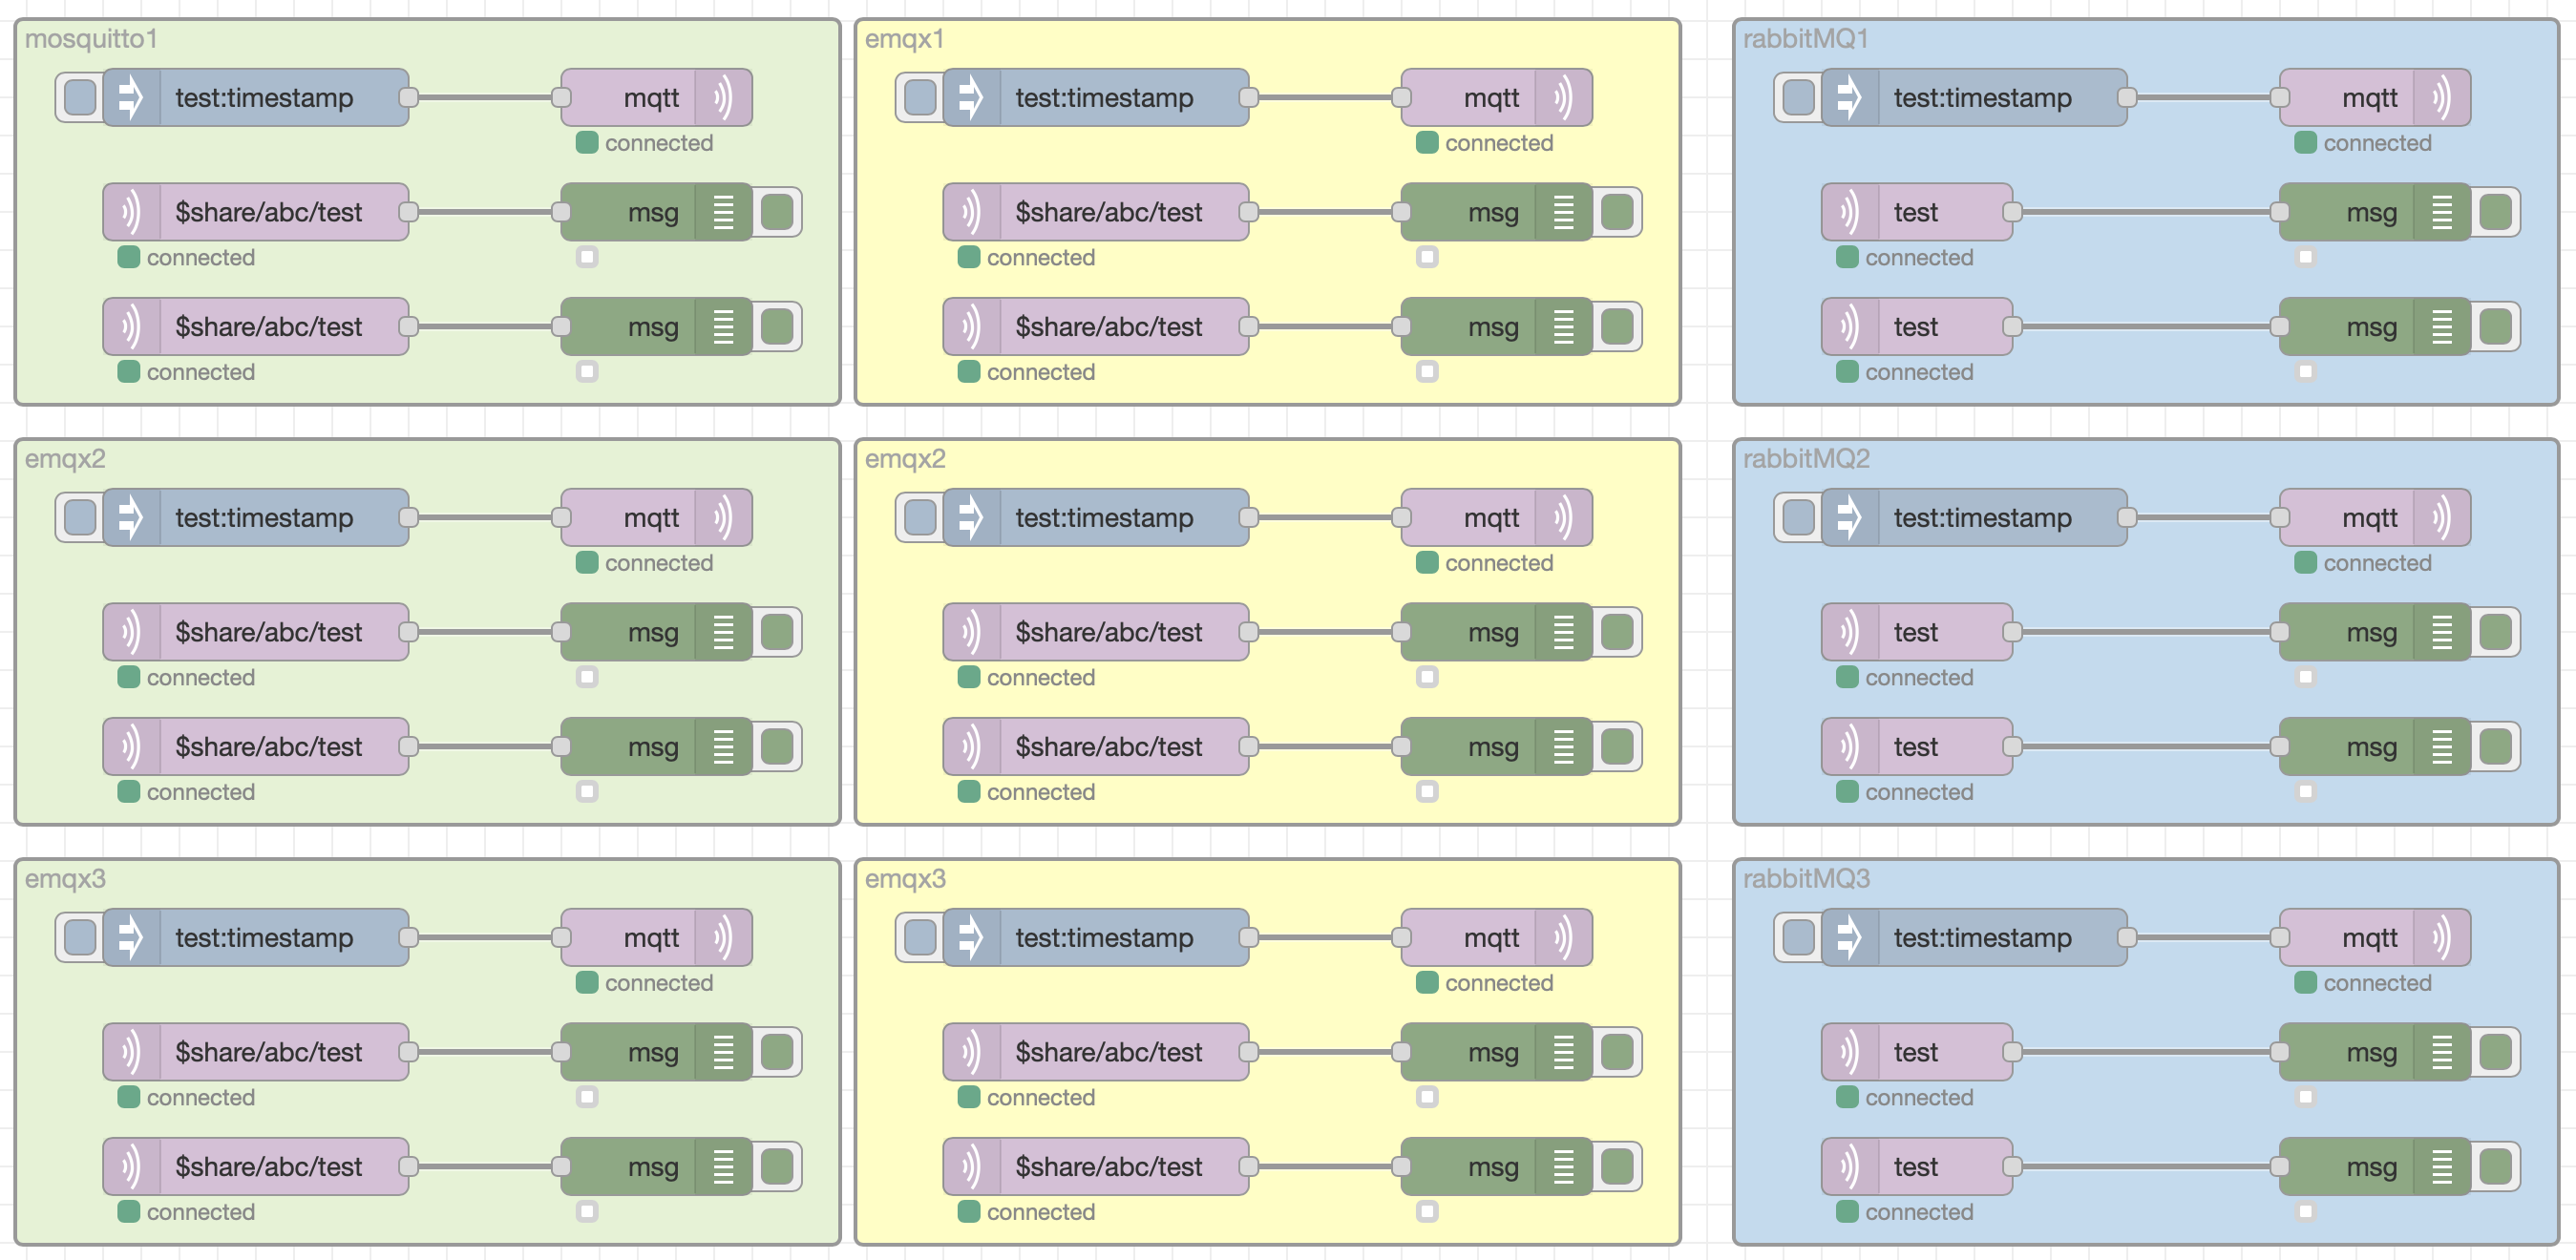Fire the inject button in green emqx3 group
The image size is (2576, 1260).
[80, 937]
